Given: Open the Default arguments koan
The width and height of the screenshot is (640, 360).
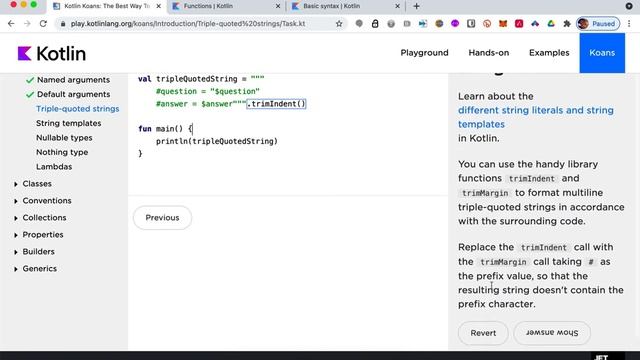Looking at the screenshot, I should (x=73, y=94).
